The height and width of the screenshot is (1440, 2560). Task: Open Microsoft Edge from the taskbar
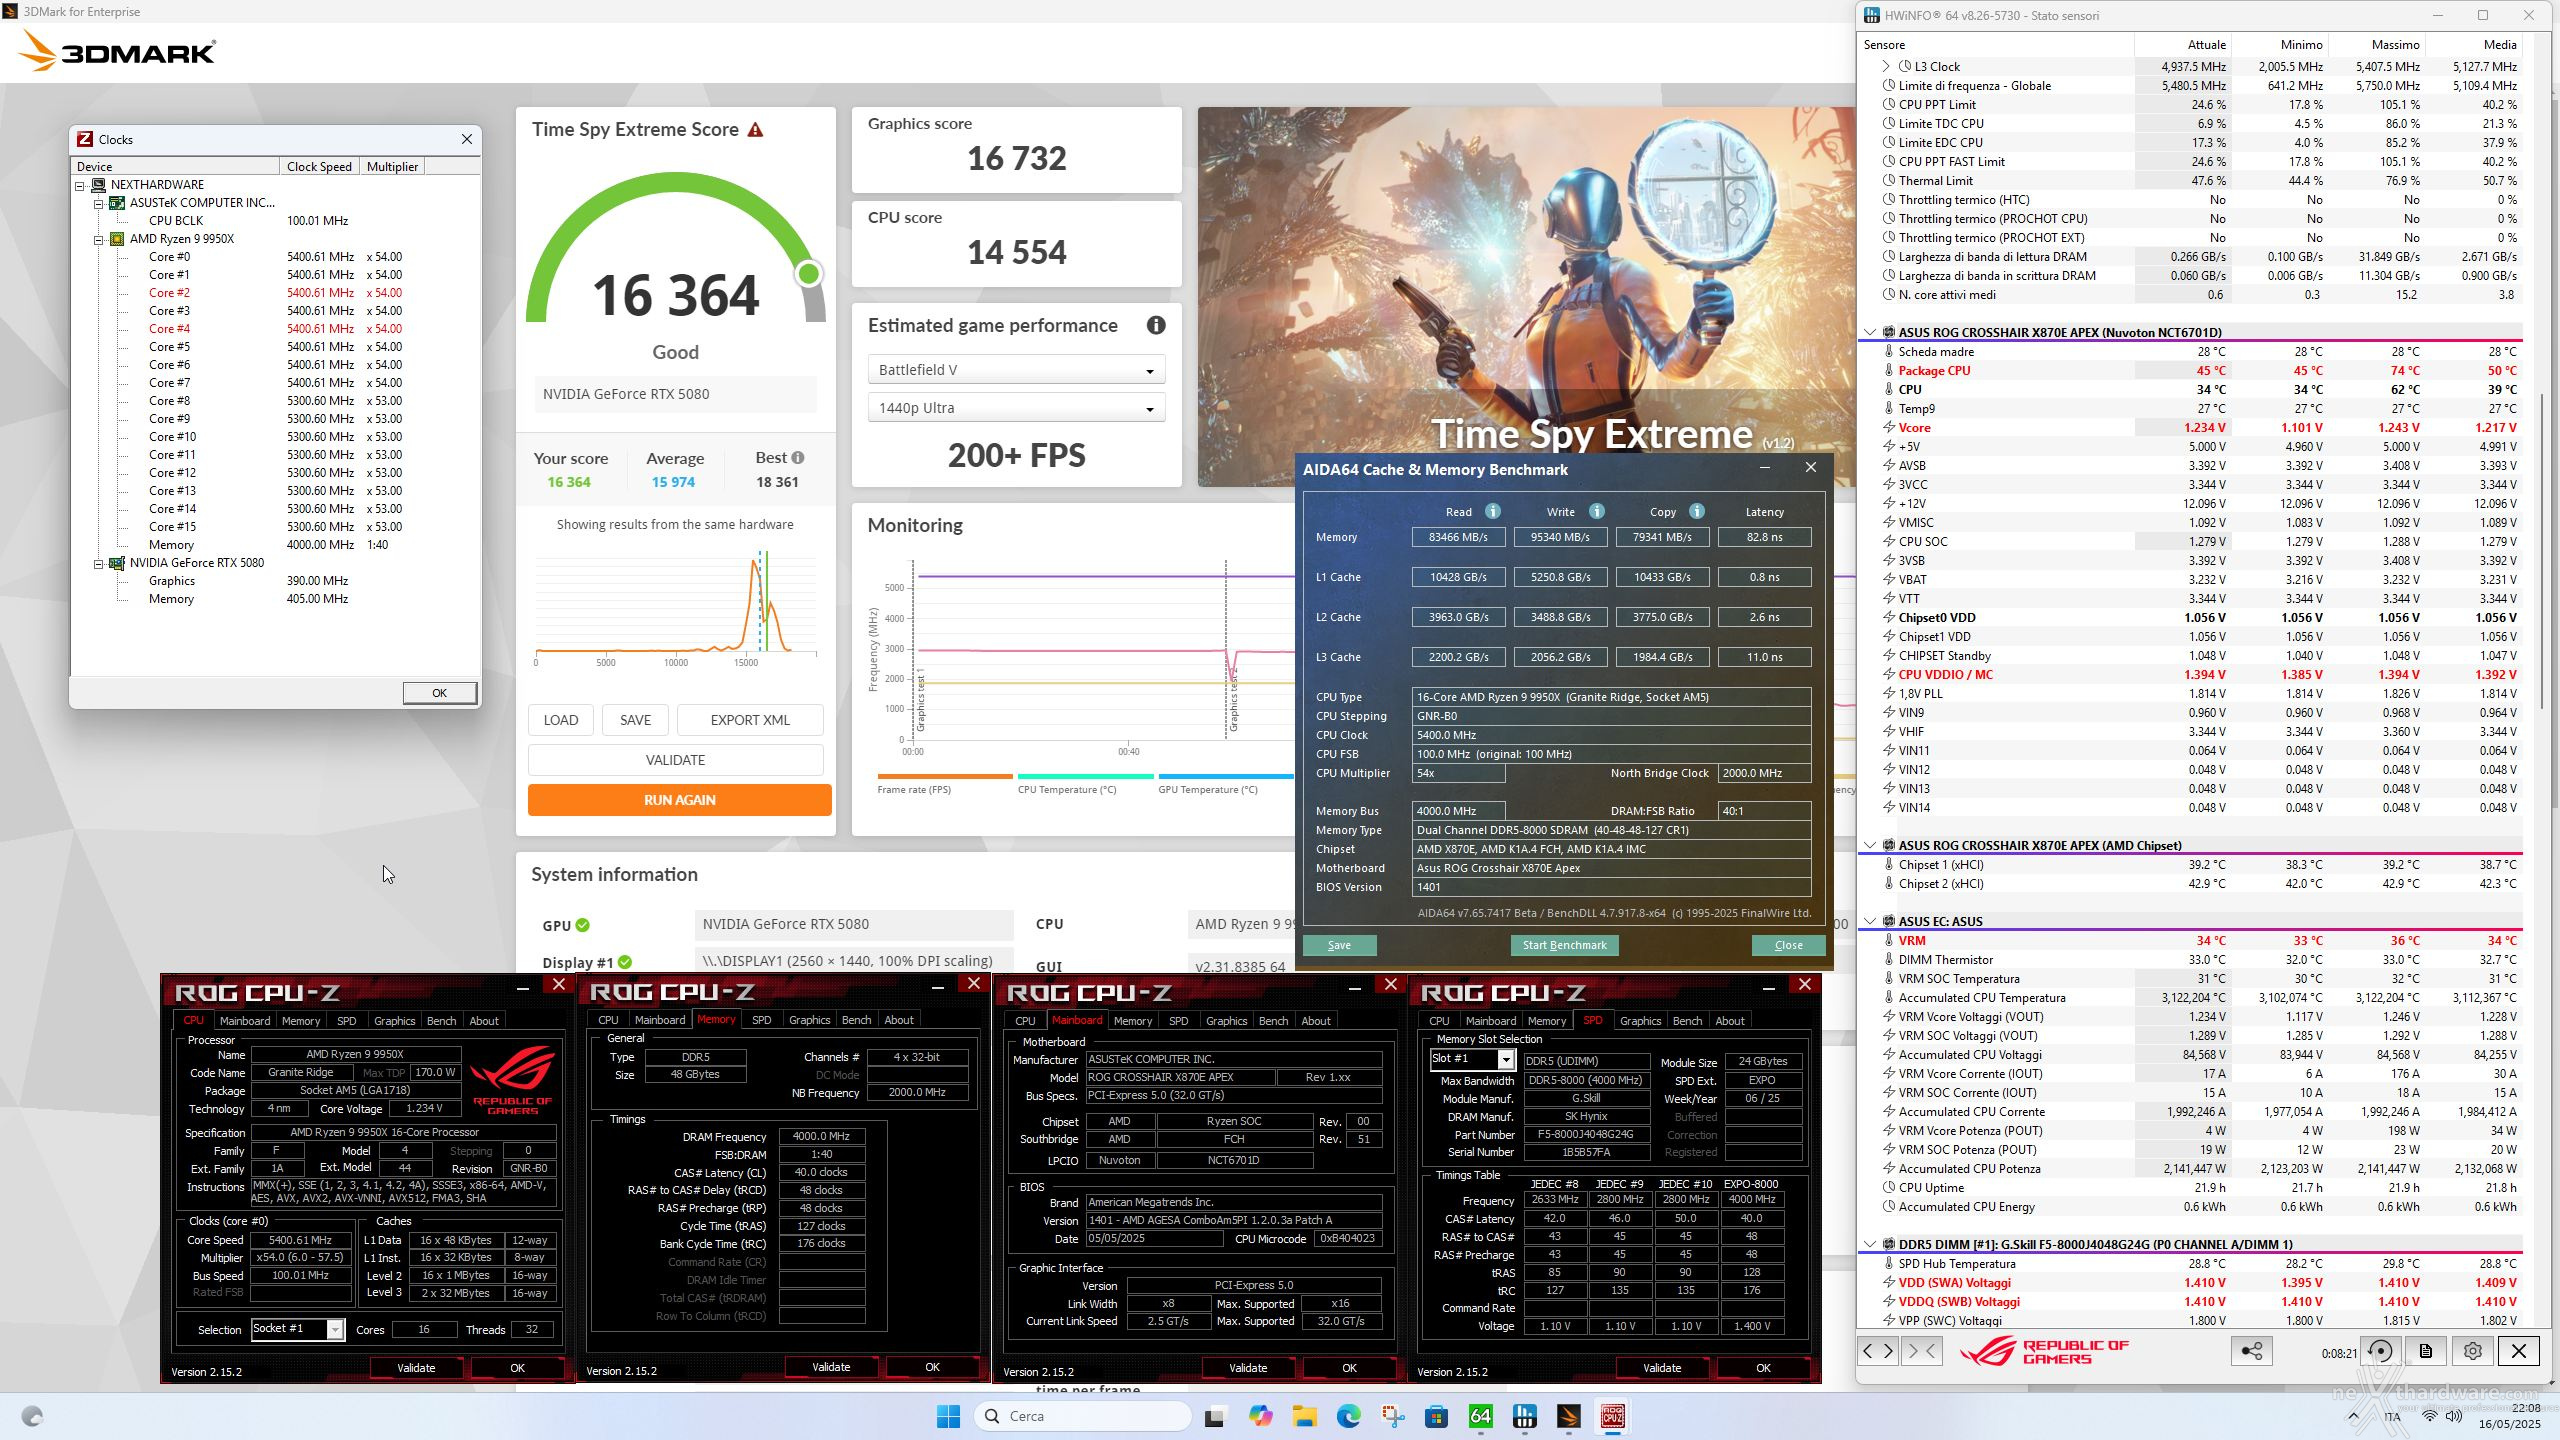coord(1348,1416)
